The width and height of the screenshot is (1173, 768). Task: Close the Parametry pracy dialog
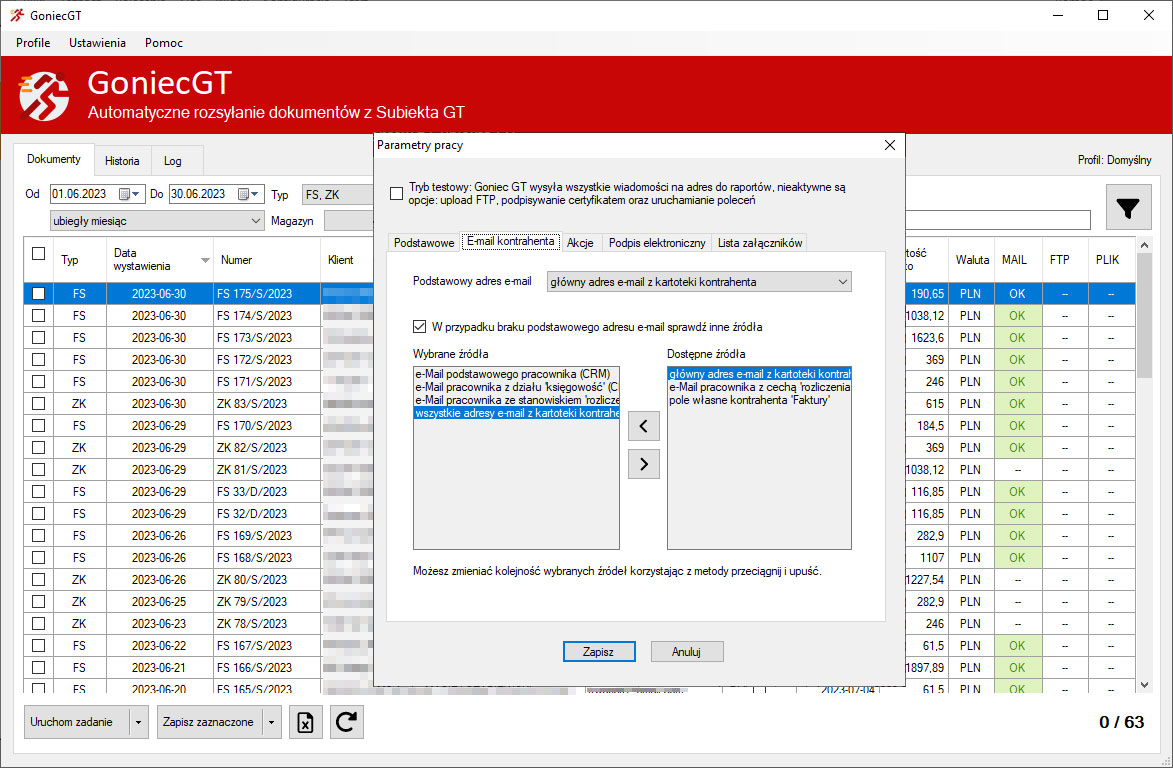(x=889, y=145)
